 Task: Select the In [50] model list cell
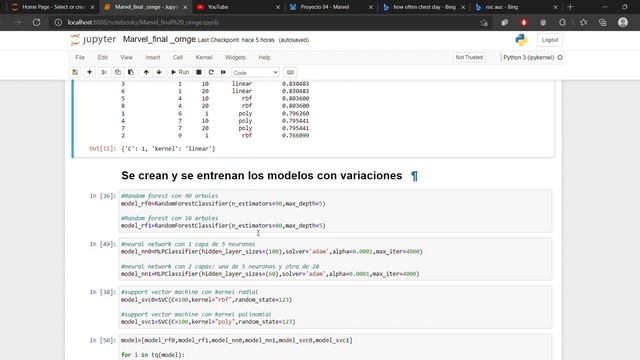coord(335,347)
